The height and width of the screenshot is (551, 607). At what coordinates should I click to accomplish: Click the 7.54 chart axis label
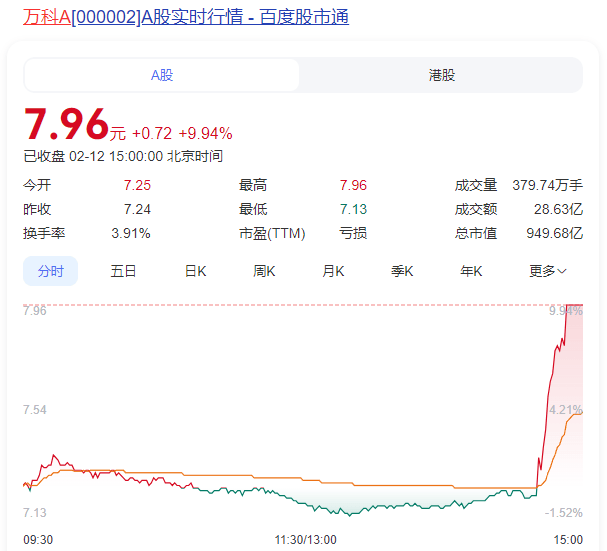(x=35, y=410)
